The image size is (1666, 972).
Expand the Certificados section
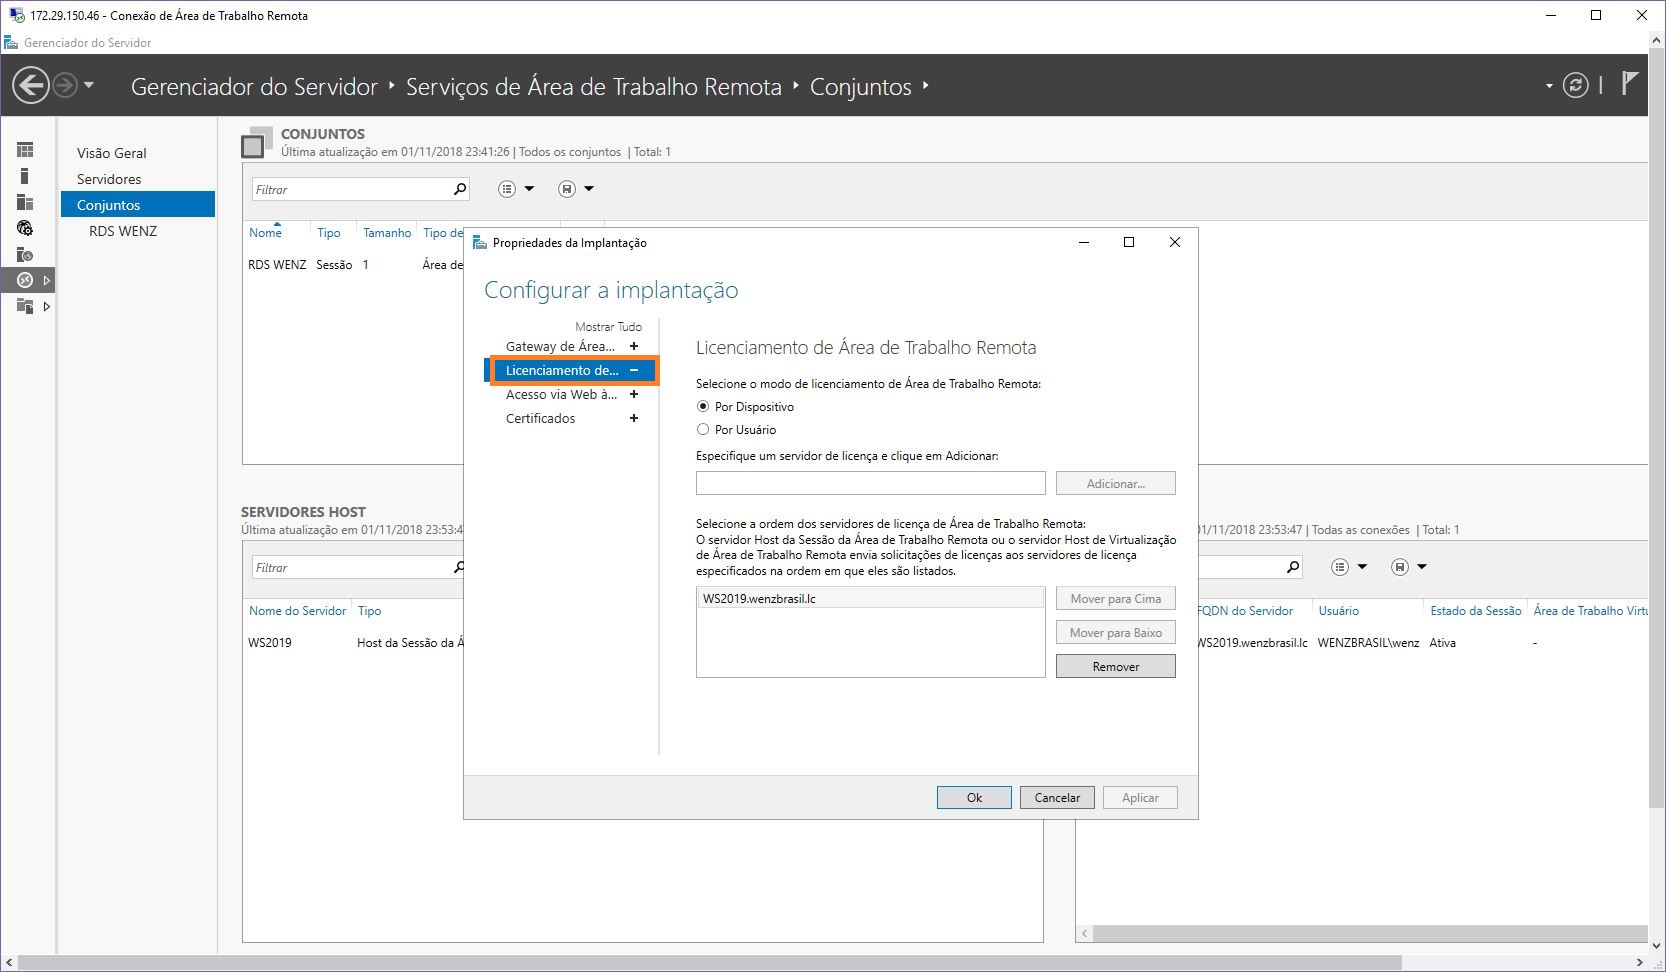click(x=634, y=418)
